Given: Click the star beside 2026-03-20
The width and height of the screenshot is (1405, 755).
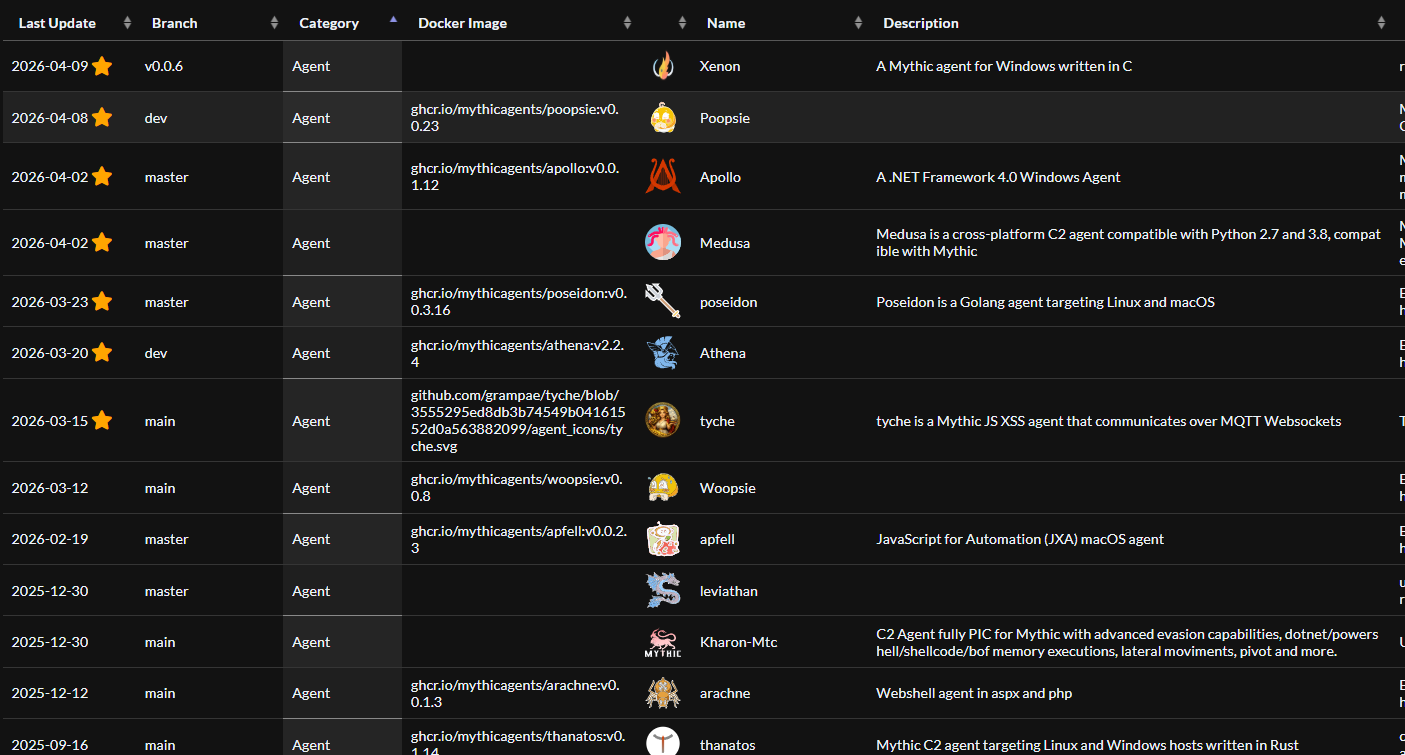Looking at the screenshot, I should coord(102,352).
